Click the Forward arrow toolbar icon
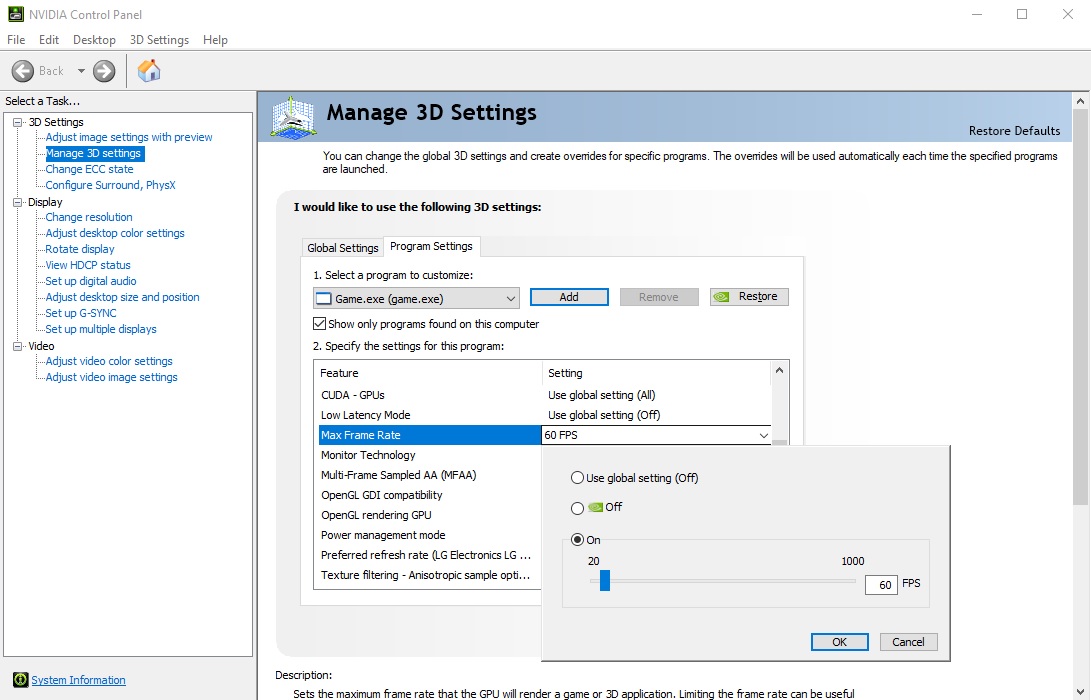 pyautogui.click(x=104, y=71)
